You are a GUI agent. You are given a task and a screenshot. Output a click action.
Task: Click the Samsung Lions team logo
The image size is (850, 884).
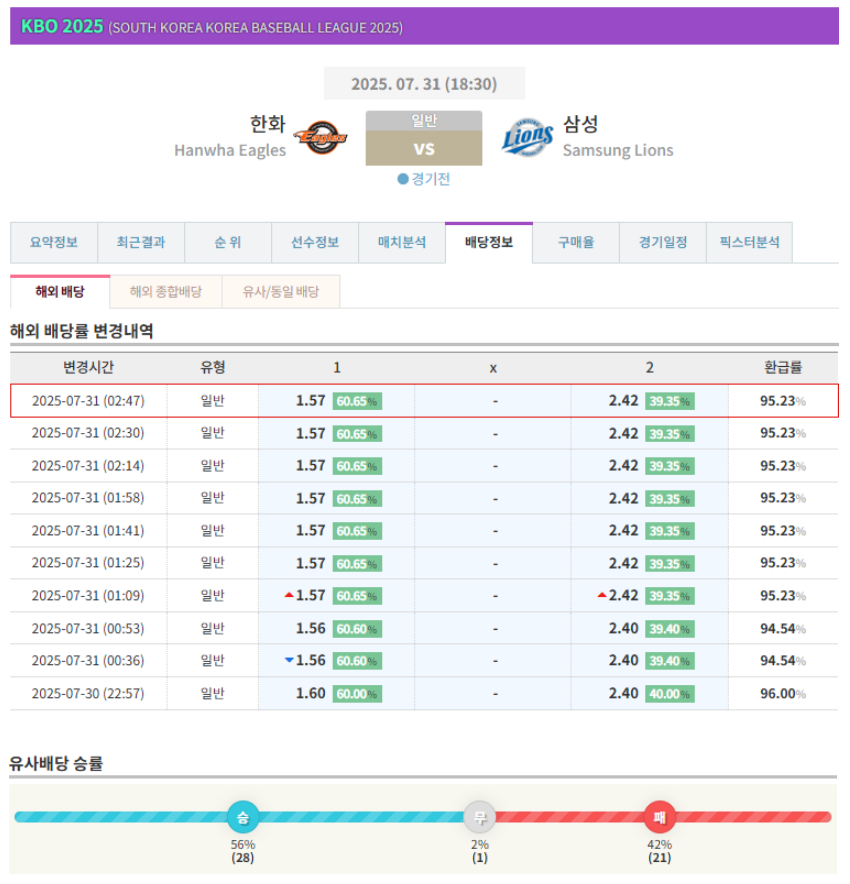527,137
